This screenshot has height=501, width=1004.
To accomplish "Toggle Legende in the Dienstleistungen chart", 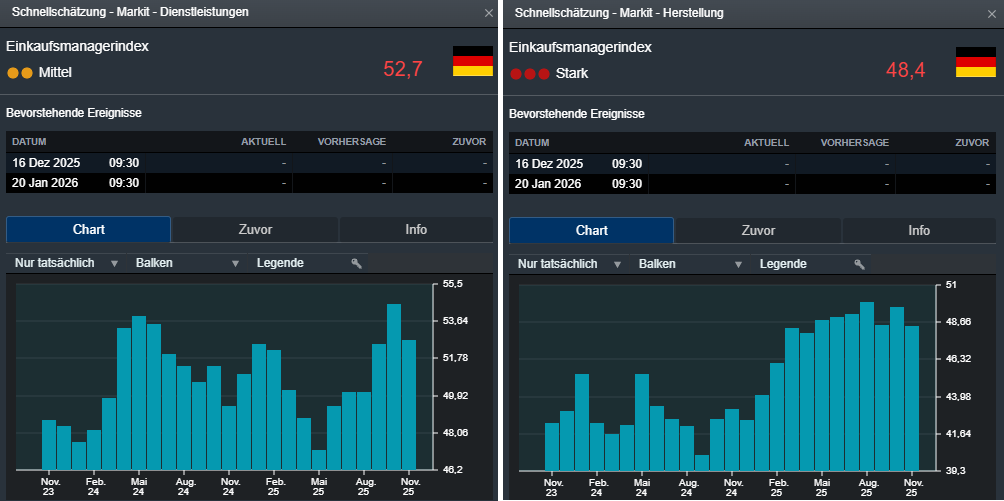I will [280, 264].
